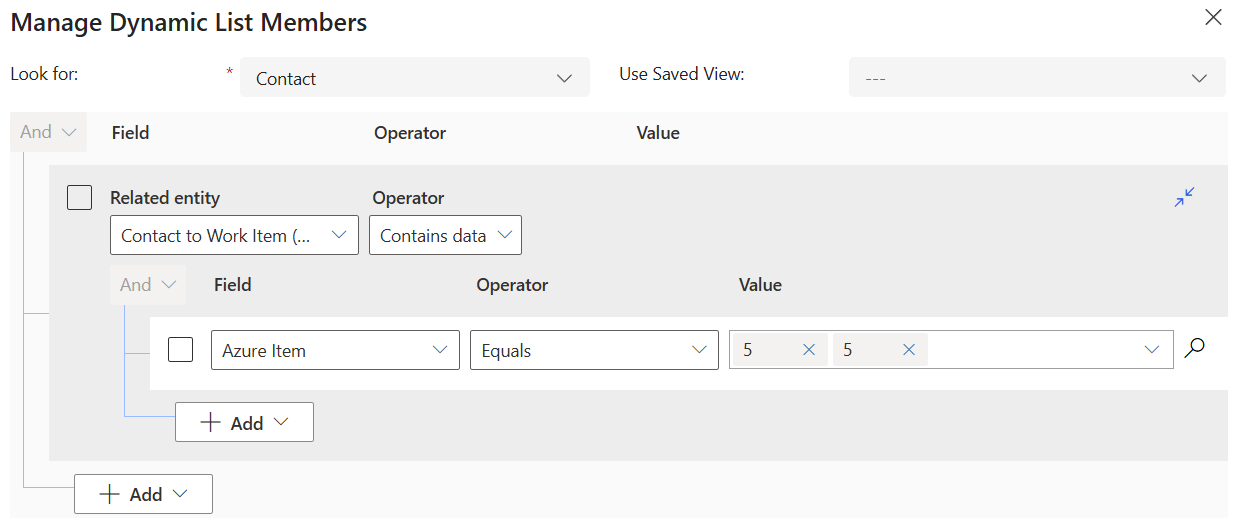Viewport: 1241px width, 518px height.
Task: Click the bottom outer Add button
Action: coord(143,494)
